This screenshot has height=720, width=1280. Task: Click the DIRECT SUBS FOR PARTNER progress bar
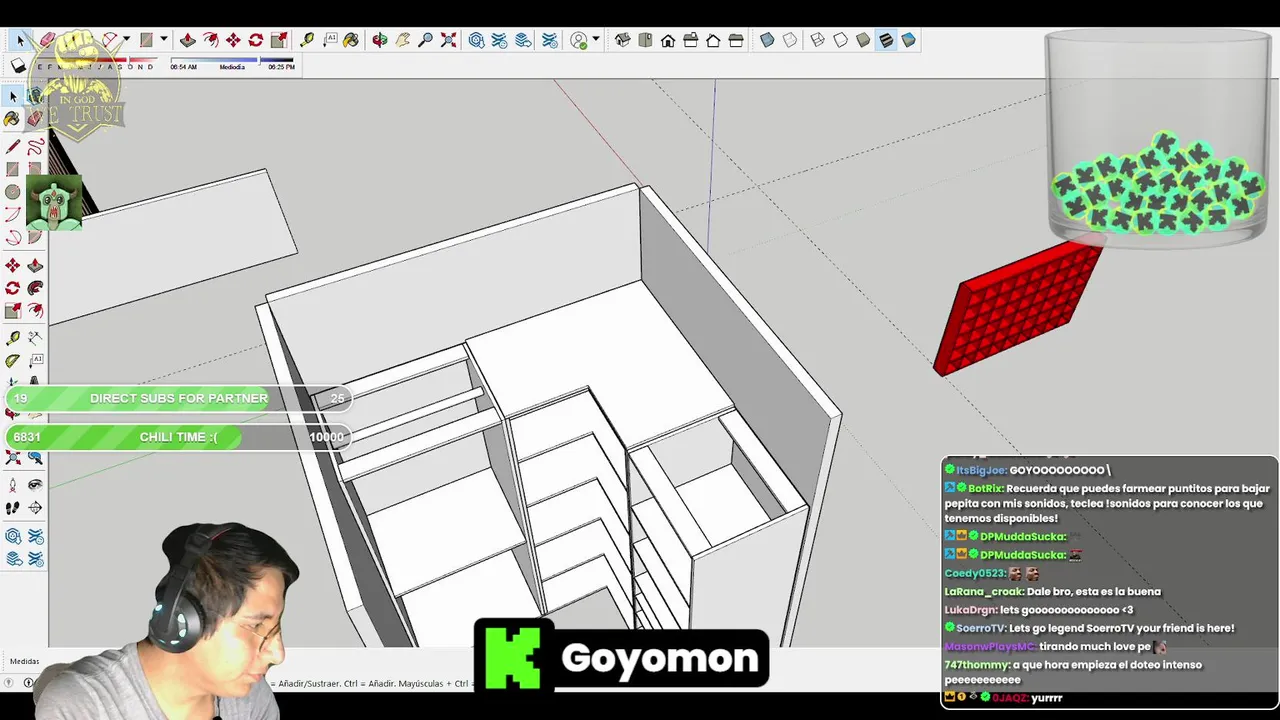pos(178,398)
